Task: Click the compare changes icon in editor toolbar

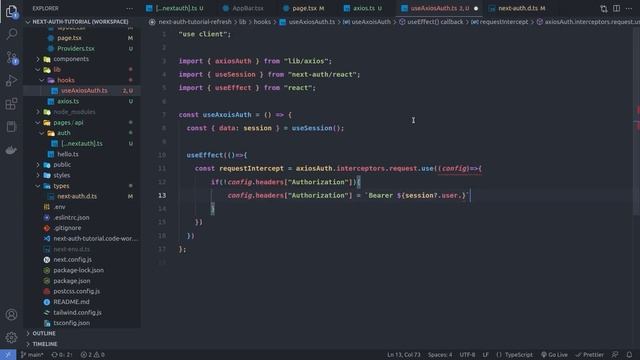Action: (604, 8)
